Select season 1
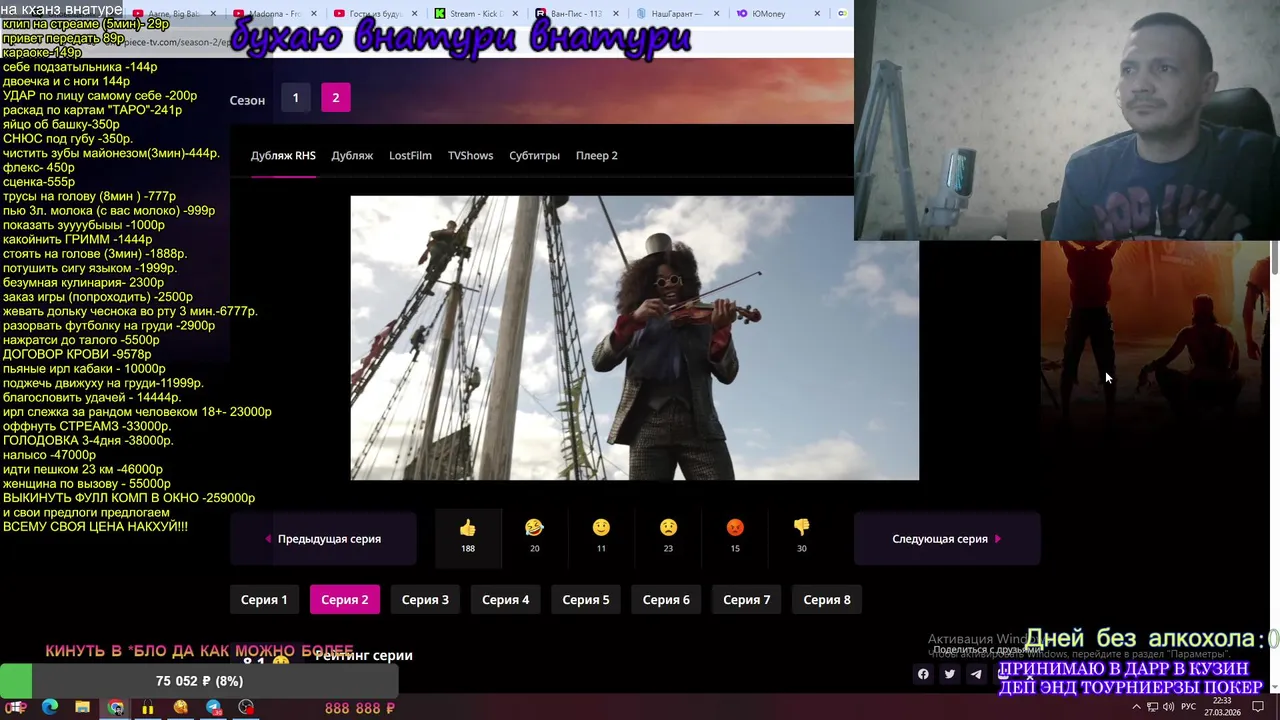1280x720 pixels. pos(295,97)
